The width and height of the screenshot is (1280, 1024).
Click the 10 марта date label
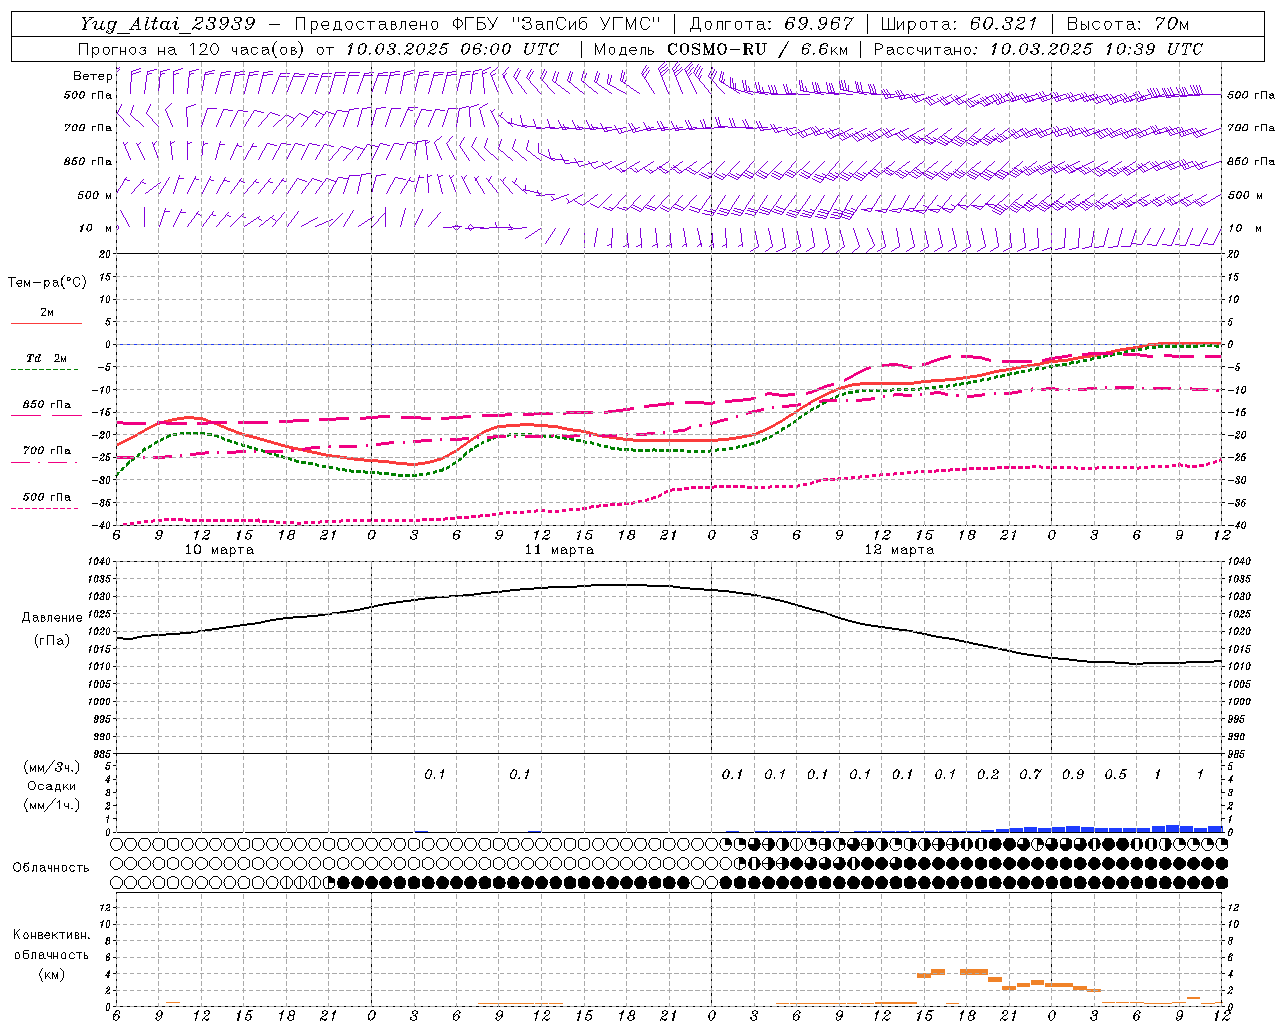coord(219,550)
